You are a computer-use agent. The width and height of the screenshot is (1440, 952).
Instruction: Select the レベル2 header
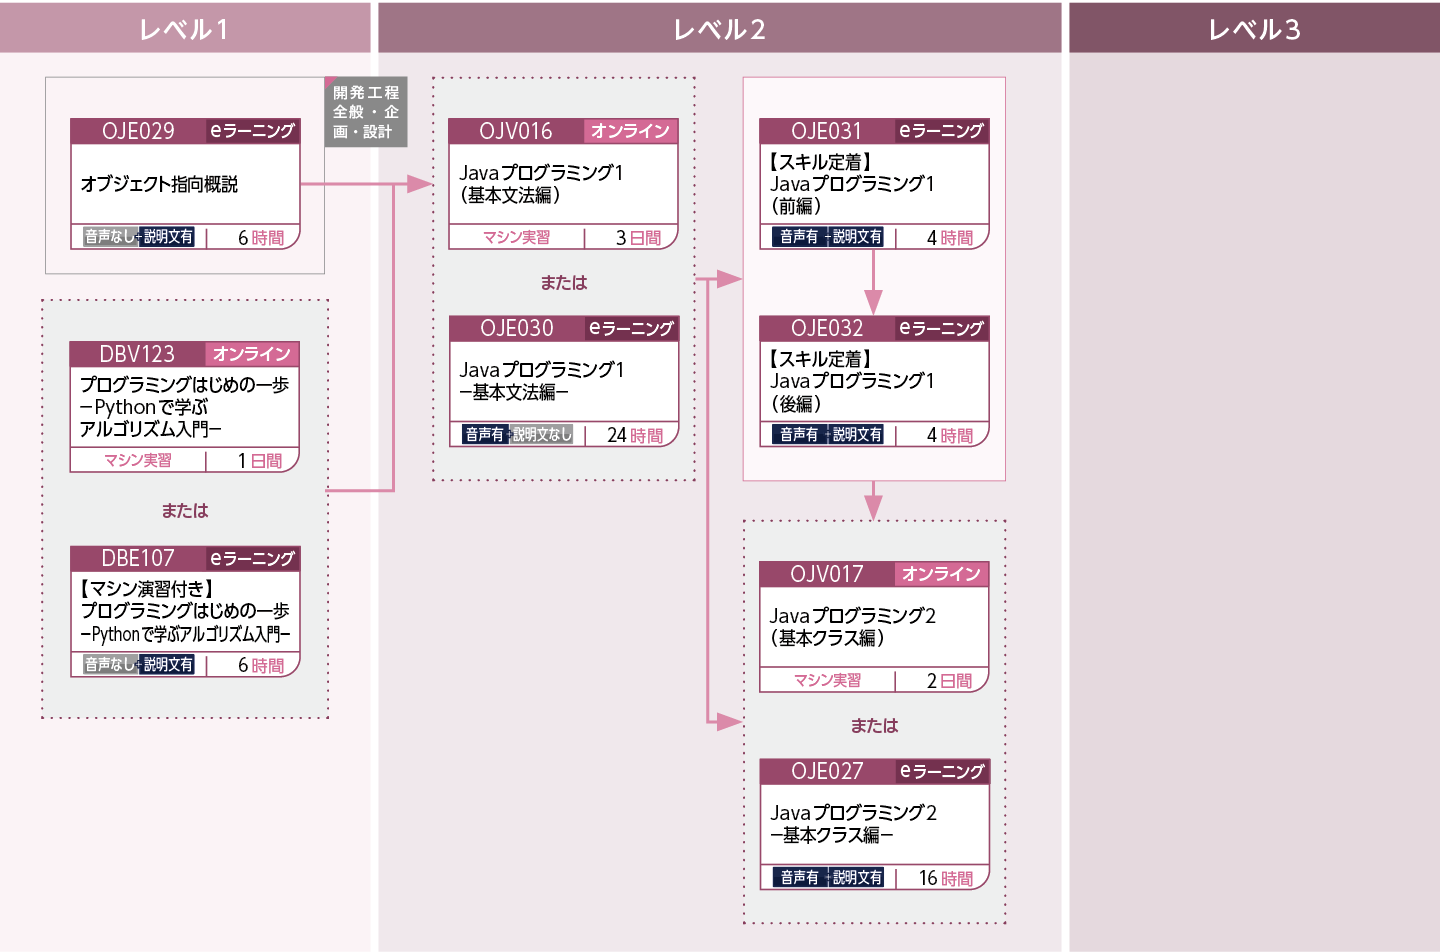(719, 28)
